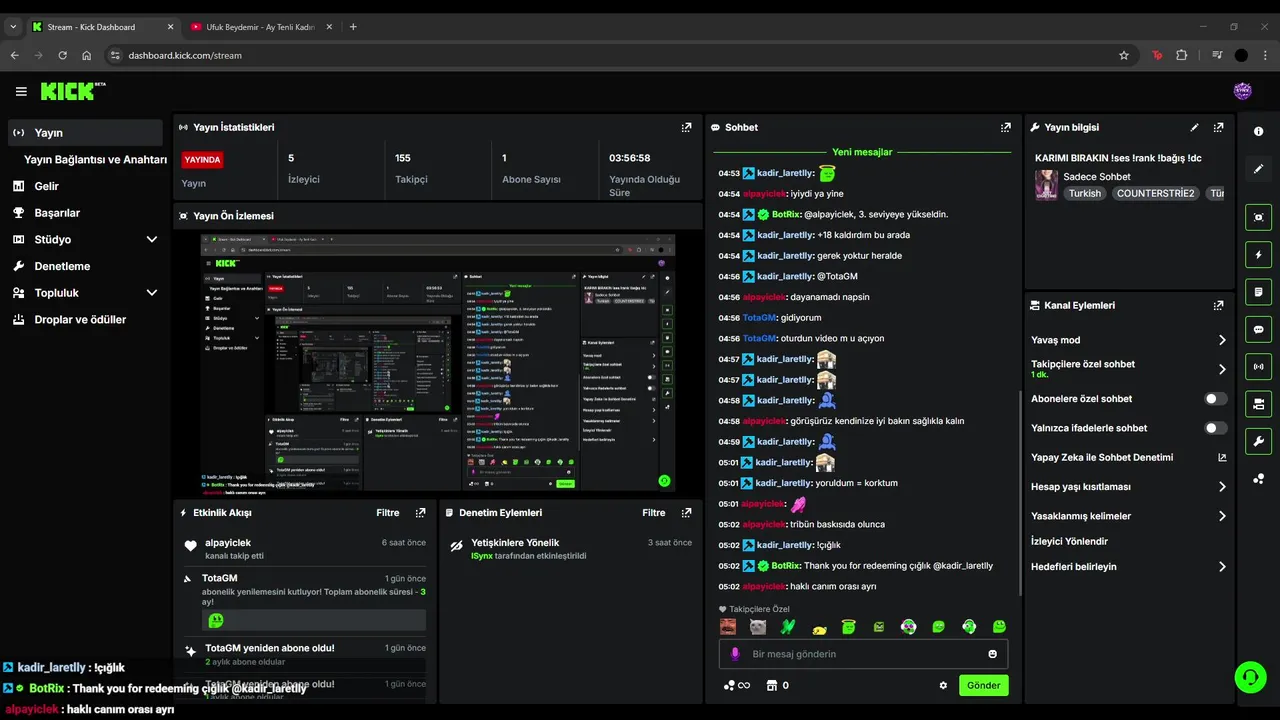
Task: Open the new browser tab button
Action: (x=353, y=27)
